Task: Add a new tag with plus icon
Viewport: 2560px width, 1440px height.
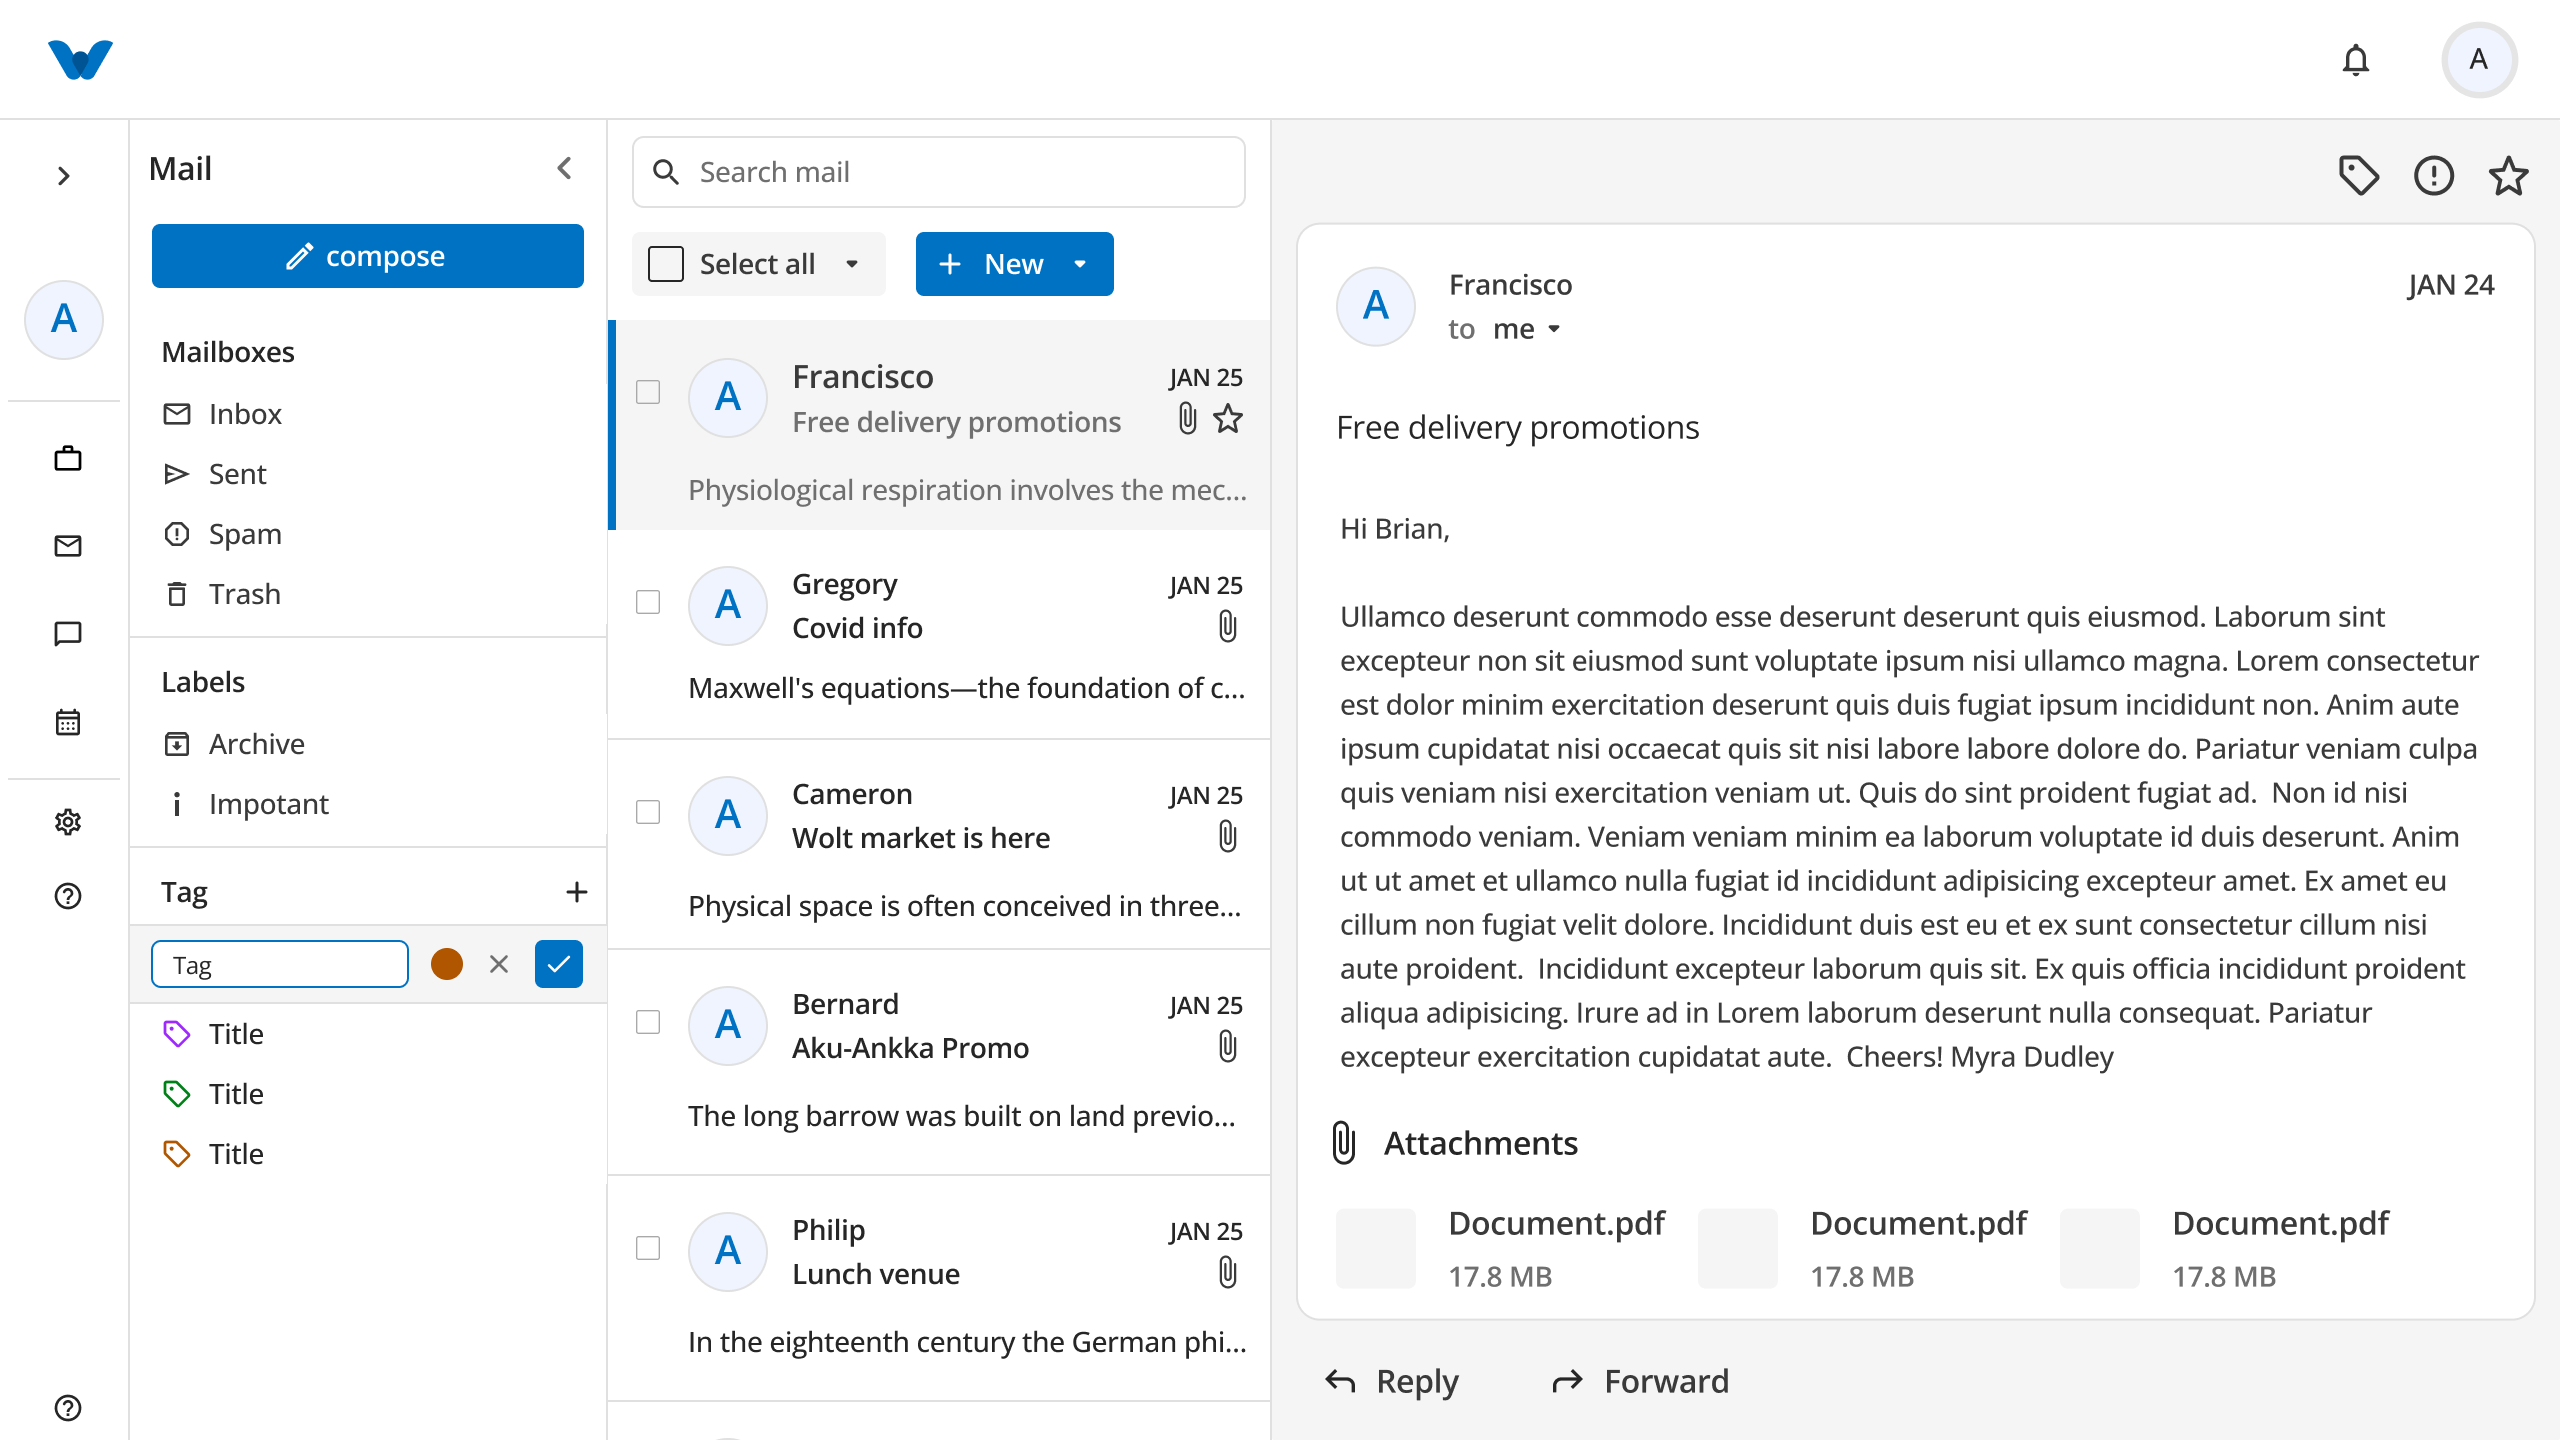Action: tap(576, 891)
